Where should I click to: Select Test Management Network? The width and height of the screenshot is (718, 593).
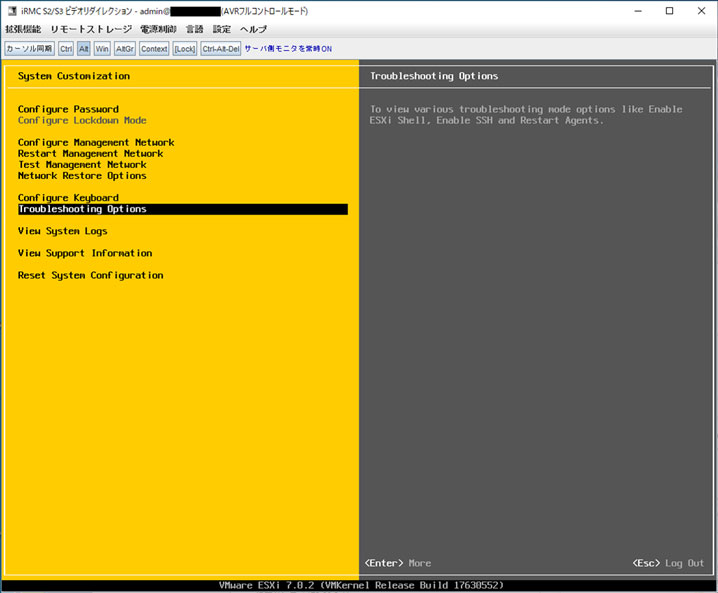pos(82,164)
